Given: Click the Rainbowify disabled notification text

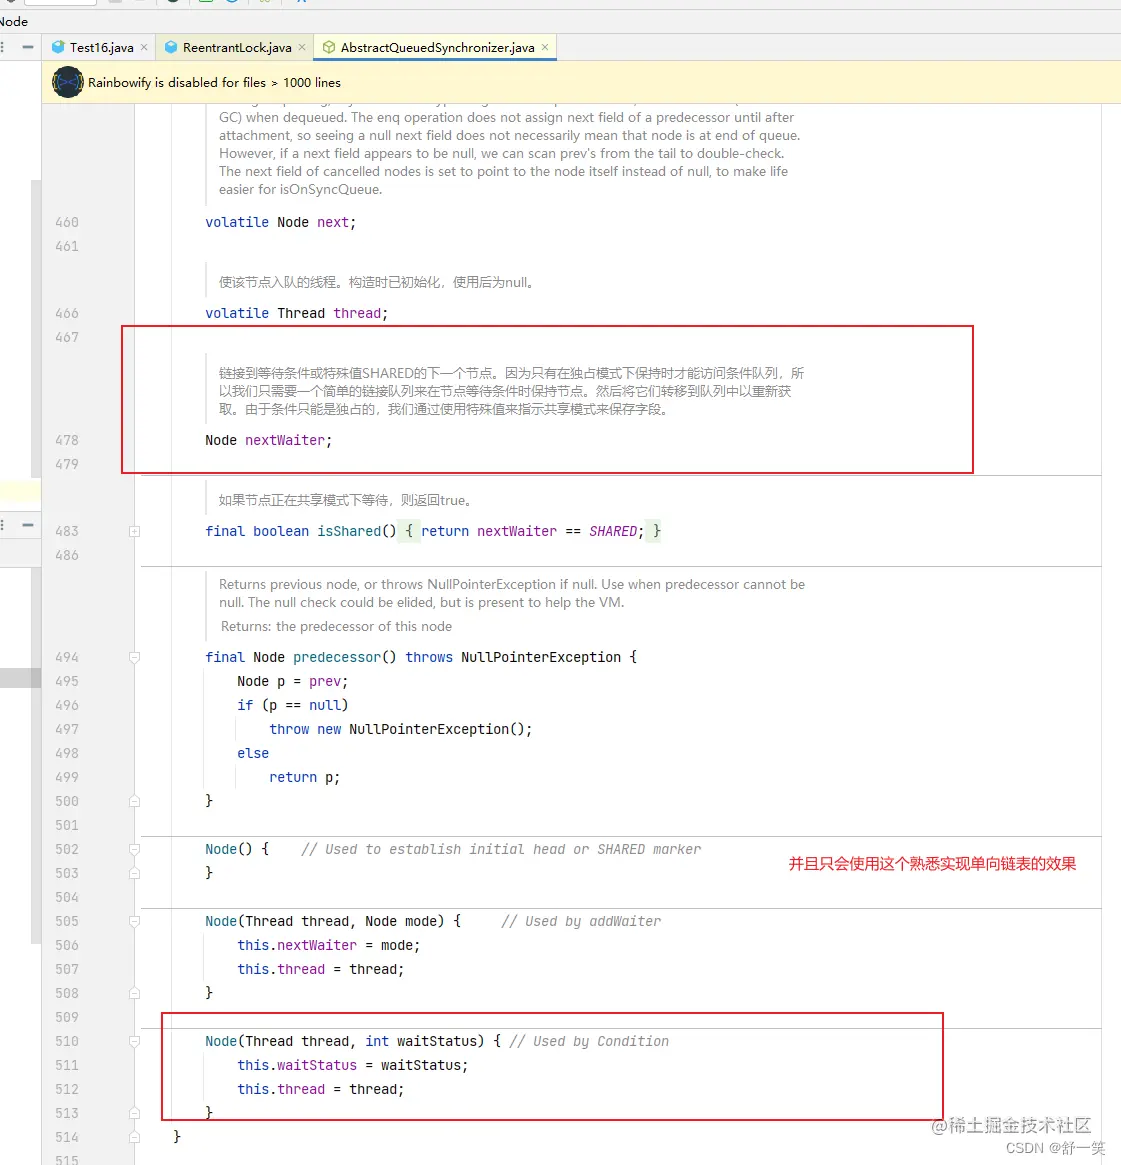Looking at the screenshot, I should tap(214, 82).
